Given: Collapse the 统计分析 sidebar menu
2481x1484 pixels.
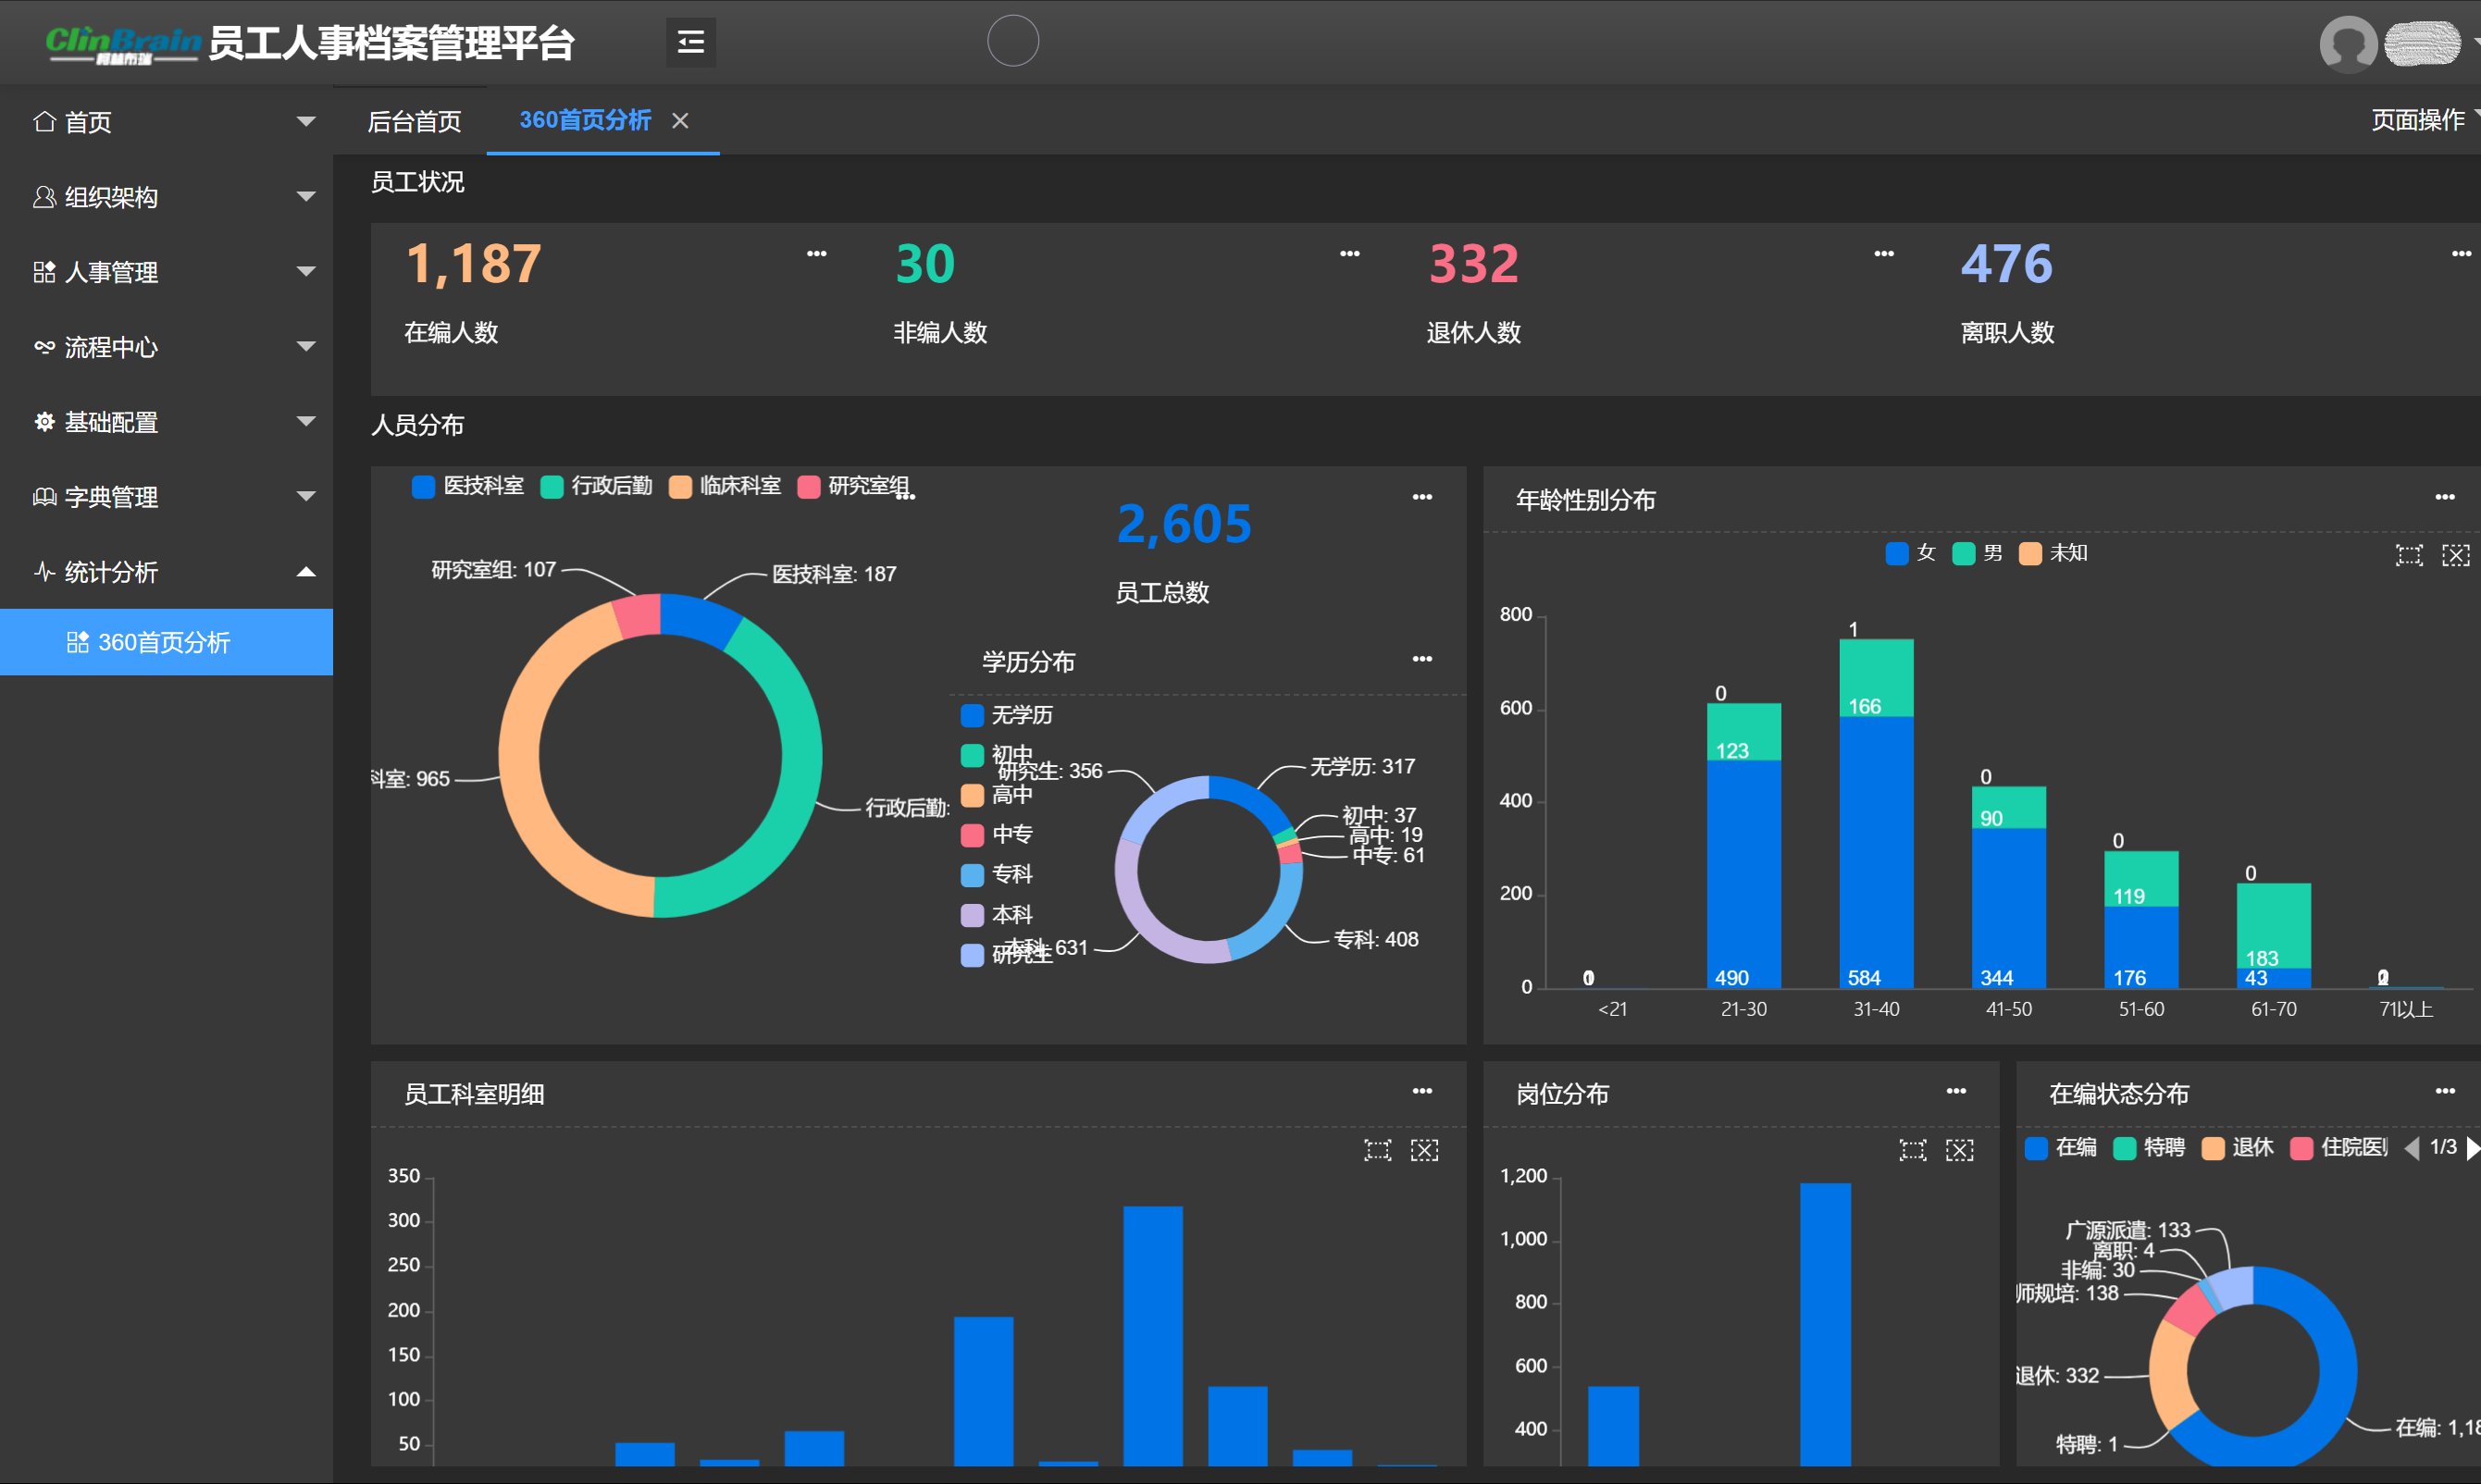Looking at the screenshot, I should pyautogui.click(x=306, y=571).
